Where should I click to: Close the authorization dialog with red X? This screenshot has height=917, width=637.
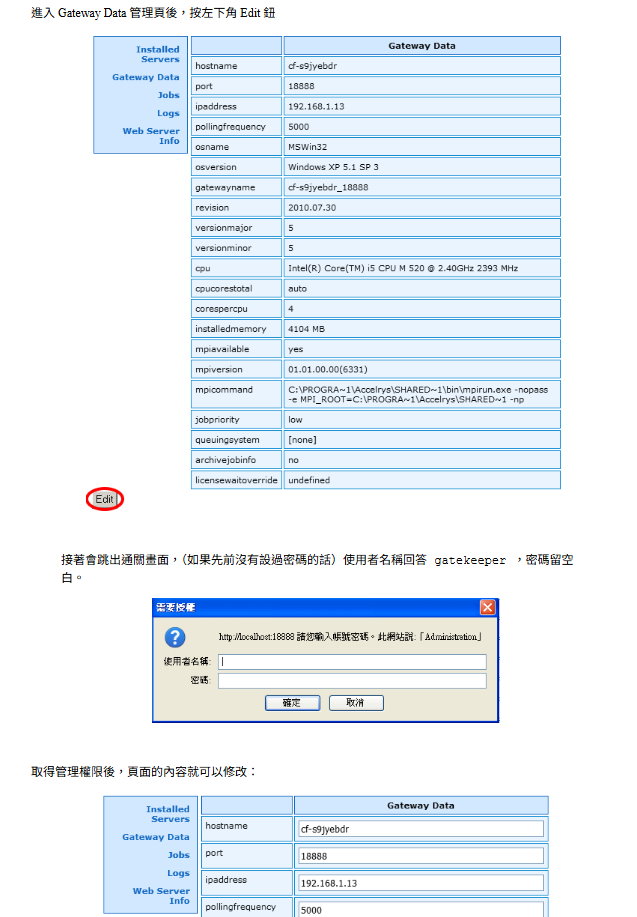coord(487,608)
